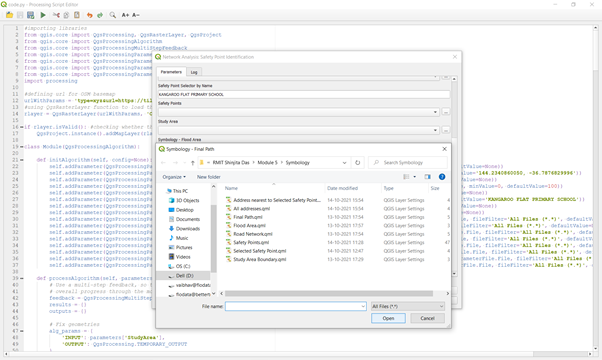The height and width of the screenshot is (360, 602).
Task: Select Final Path.qml file
Action: [248, 217]
